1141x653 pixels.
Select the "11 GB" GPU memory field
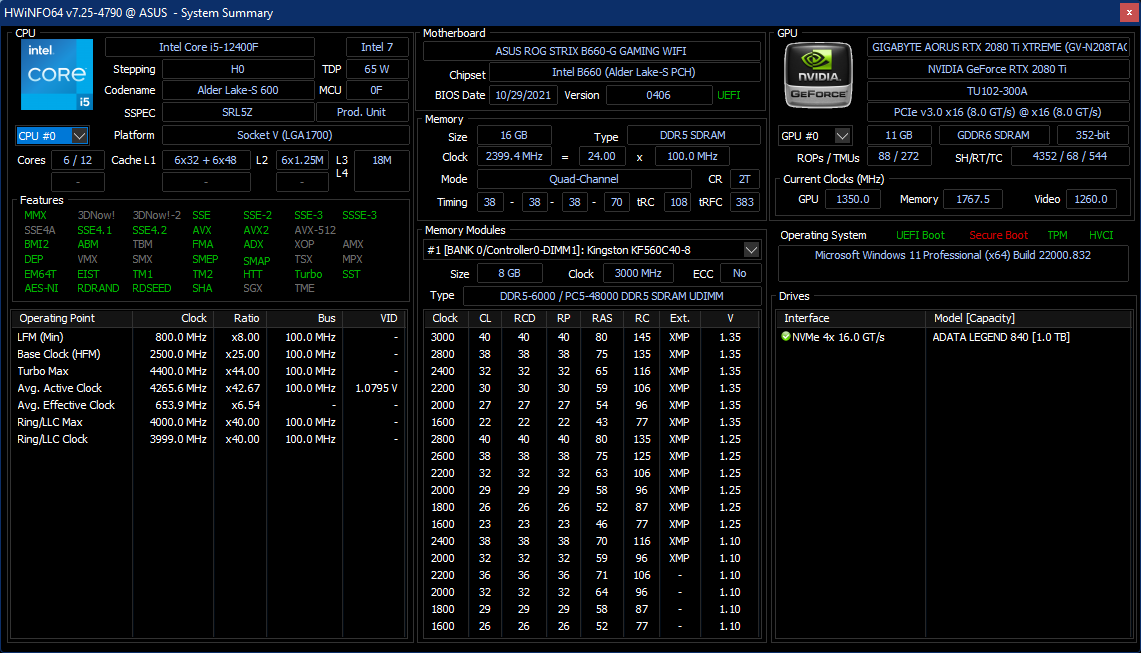[899, 135]
